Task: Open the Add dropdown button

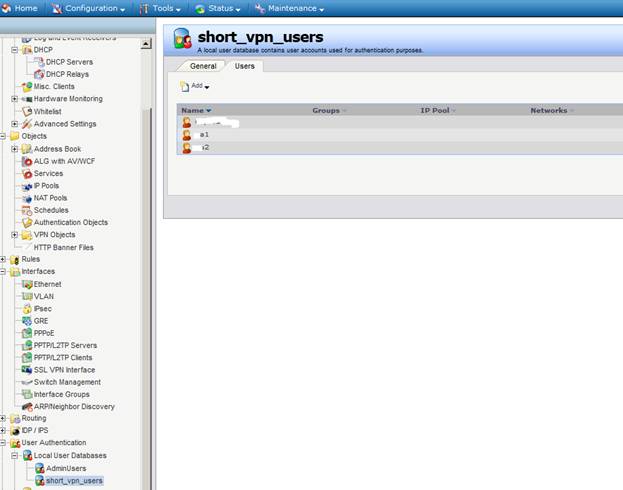Action: [x=195, y=86]
